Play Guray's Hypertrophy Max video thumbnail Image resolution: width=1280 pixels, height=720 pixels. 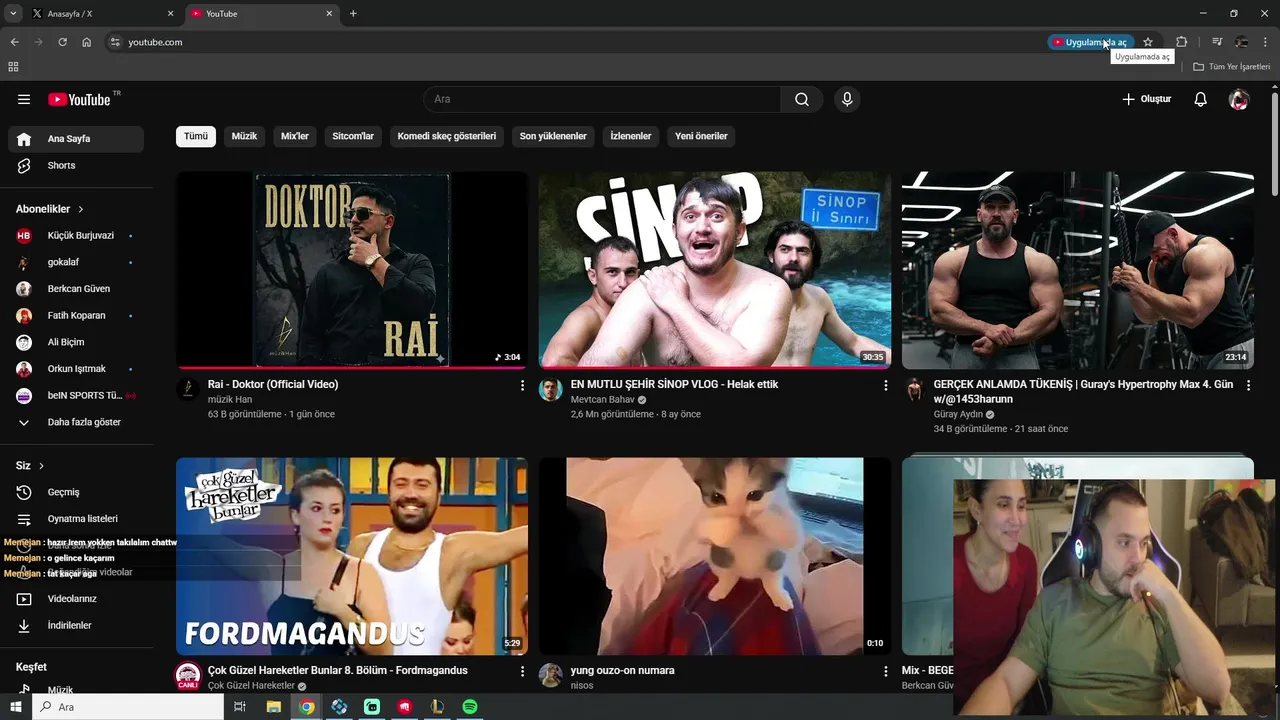coord(1078,270)
